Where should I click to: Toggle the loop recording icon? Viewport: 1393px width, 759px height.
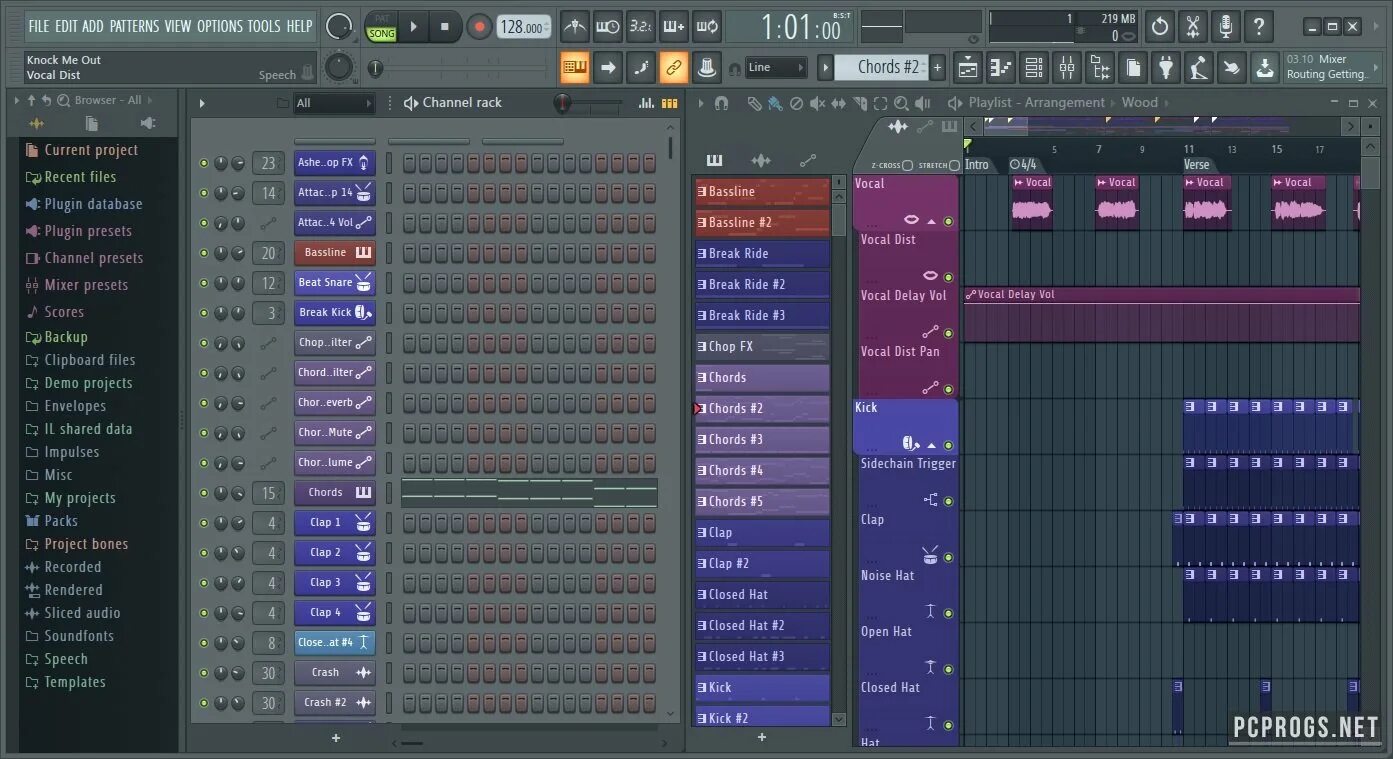pos(707,27)
